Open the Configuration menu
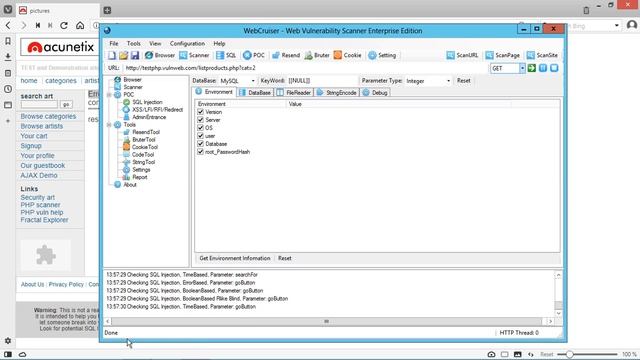The width and height of the screenshot is (640, 360). click(187, 43)
